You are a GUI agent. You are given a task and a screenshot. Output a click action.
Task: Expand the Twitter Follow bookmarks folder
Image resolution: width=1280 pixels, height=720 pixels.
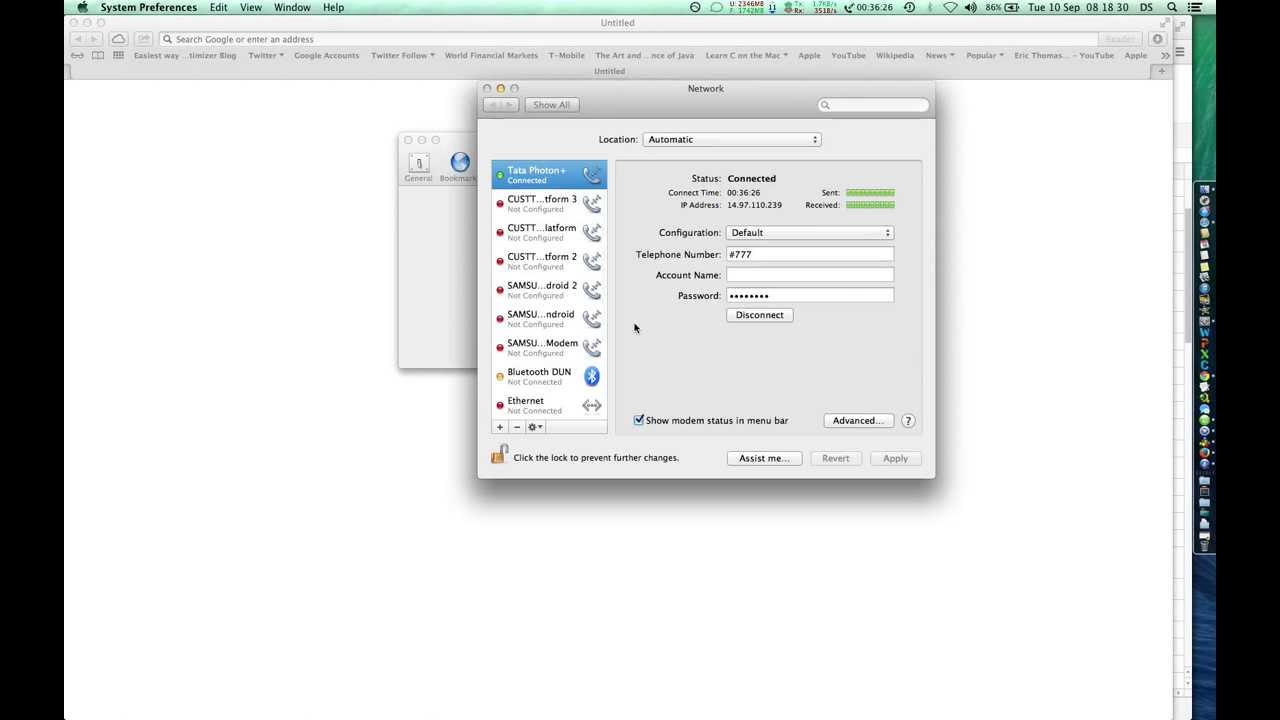tap(403, 56)
